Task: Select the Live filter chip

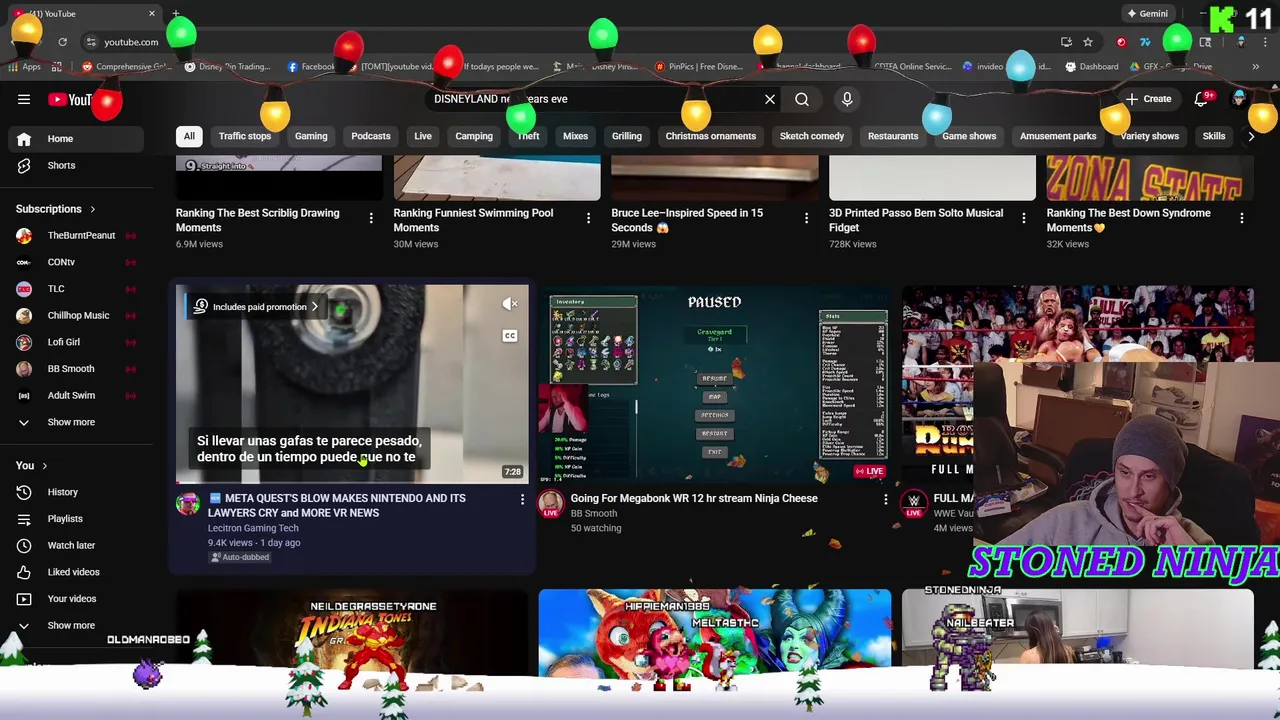Action: click(x=423, y=136)
